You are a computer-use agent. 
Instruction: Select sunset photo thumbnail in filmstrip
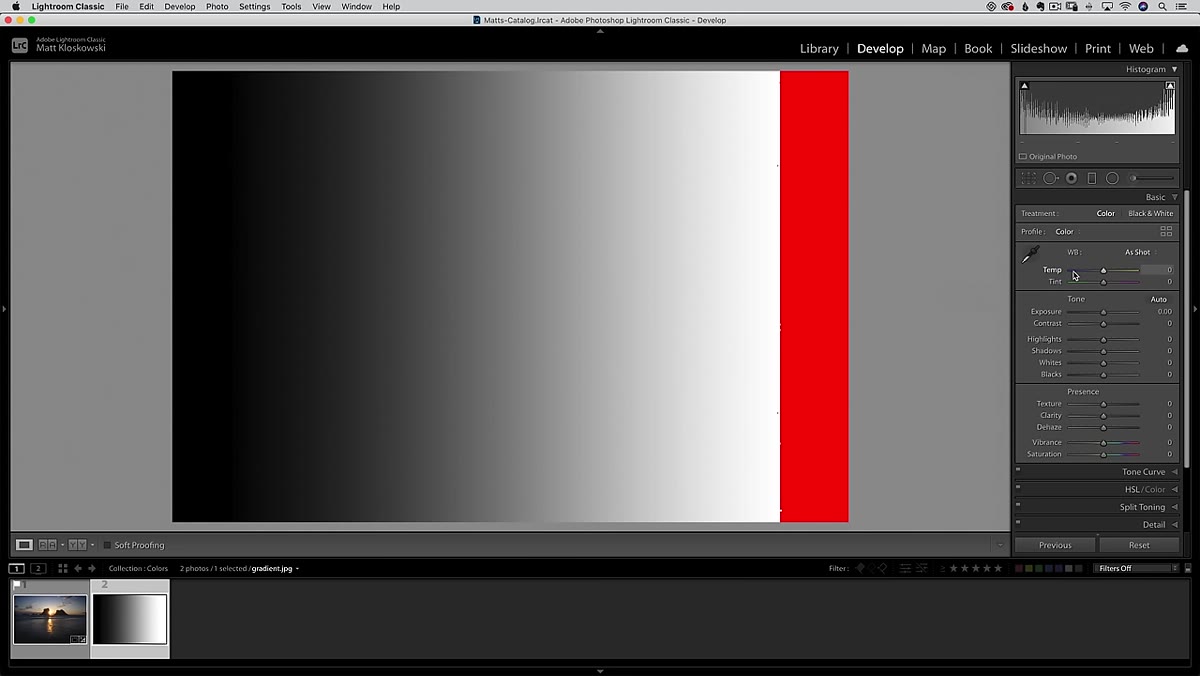(x=50, y=619)
